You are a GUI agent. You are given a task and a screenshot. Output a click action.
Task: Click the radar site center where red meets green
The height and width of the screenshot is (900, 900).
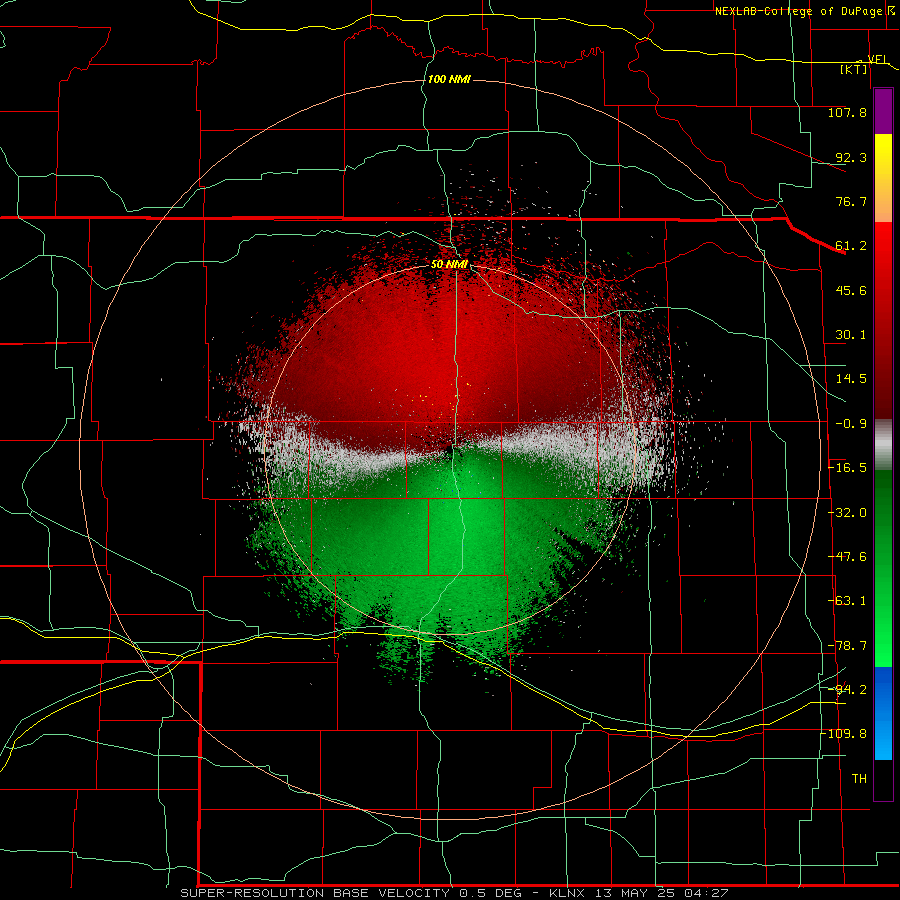449,449
